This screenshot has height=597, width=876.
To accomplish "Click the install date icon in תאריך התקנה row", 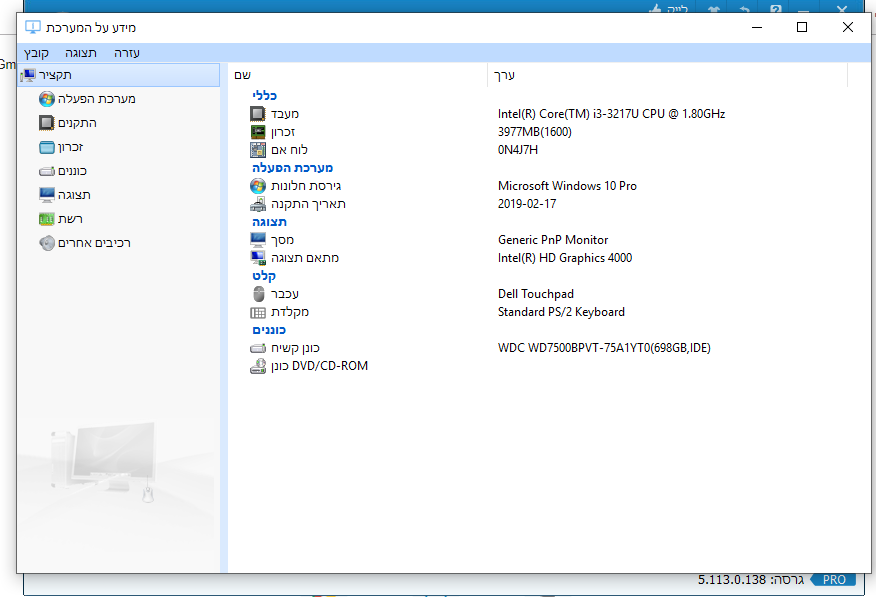I will point(258,204).
